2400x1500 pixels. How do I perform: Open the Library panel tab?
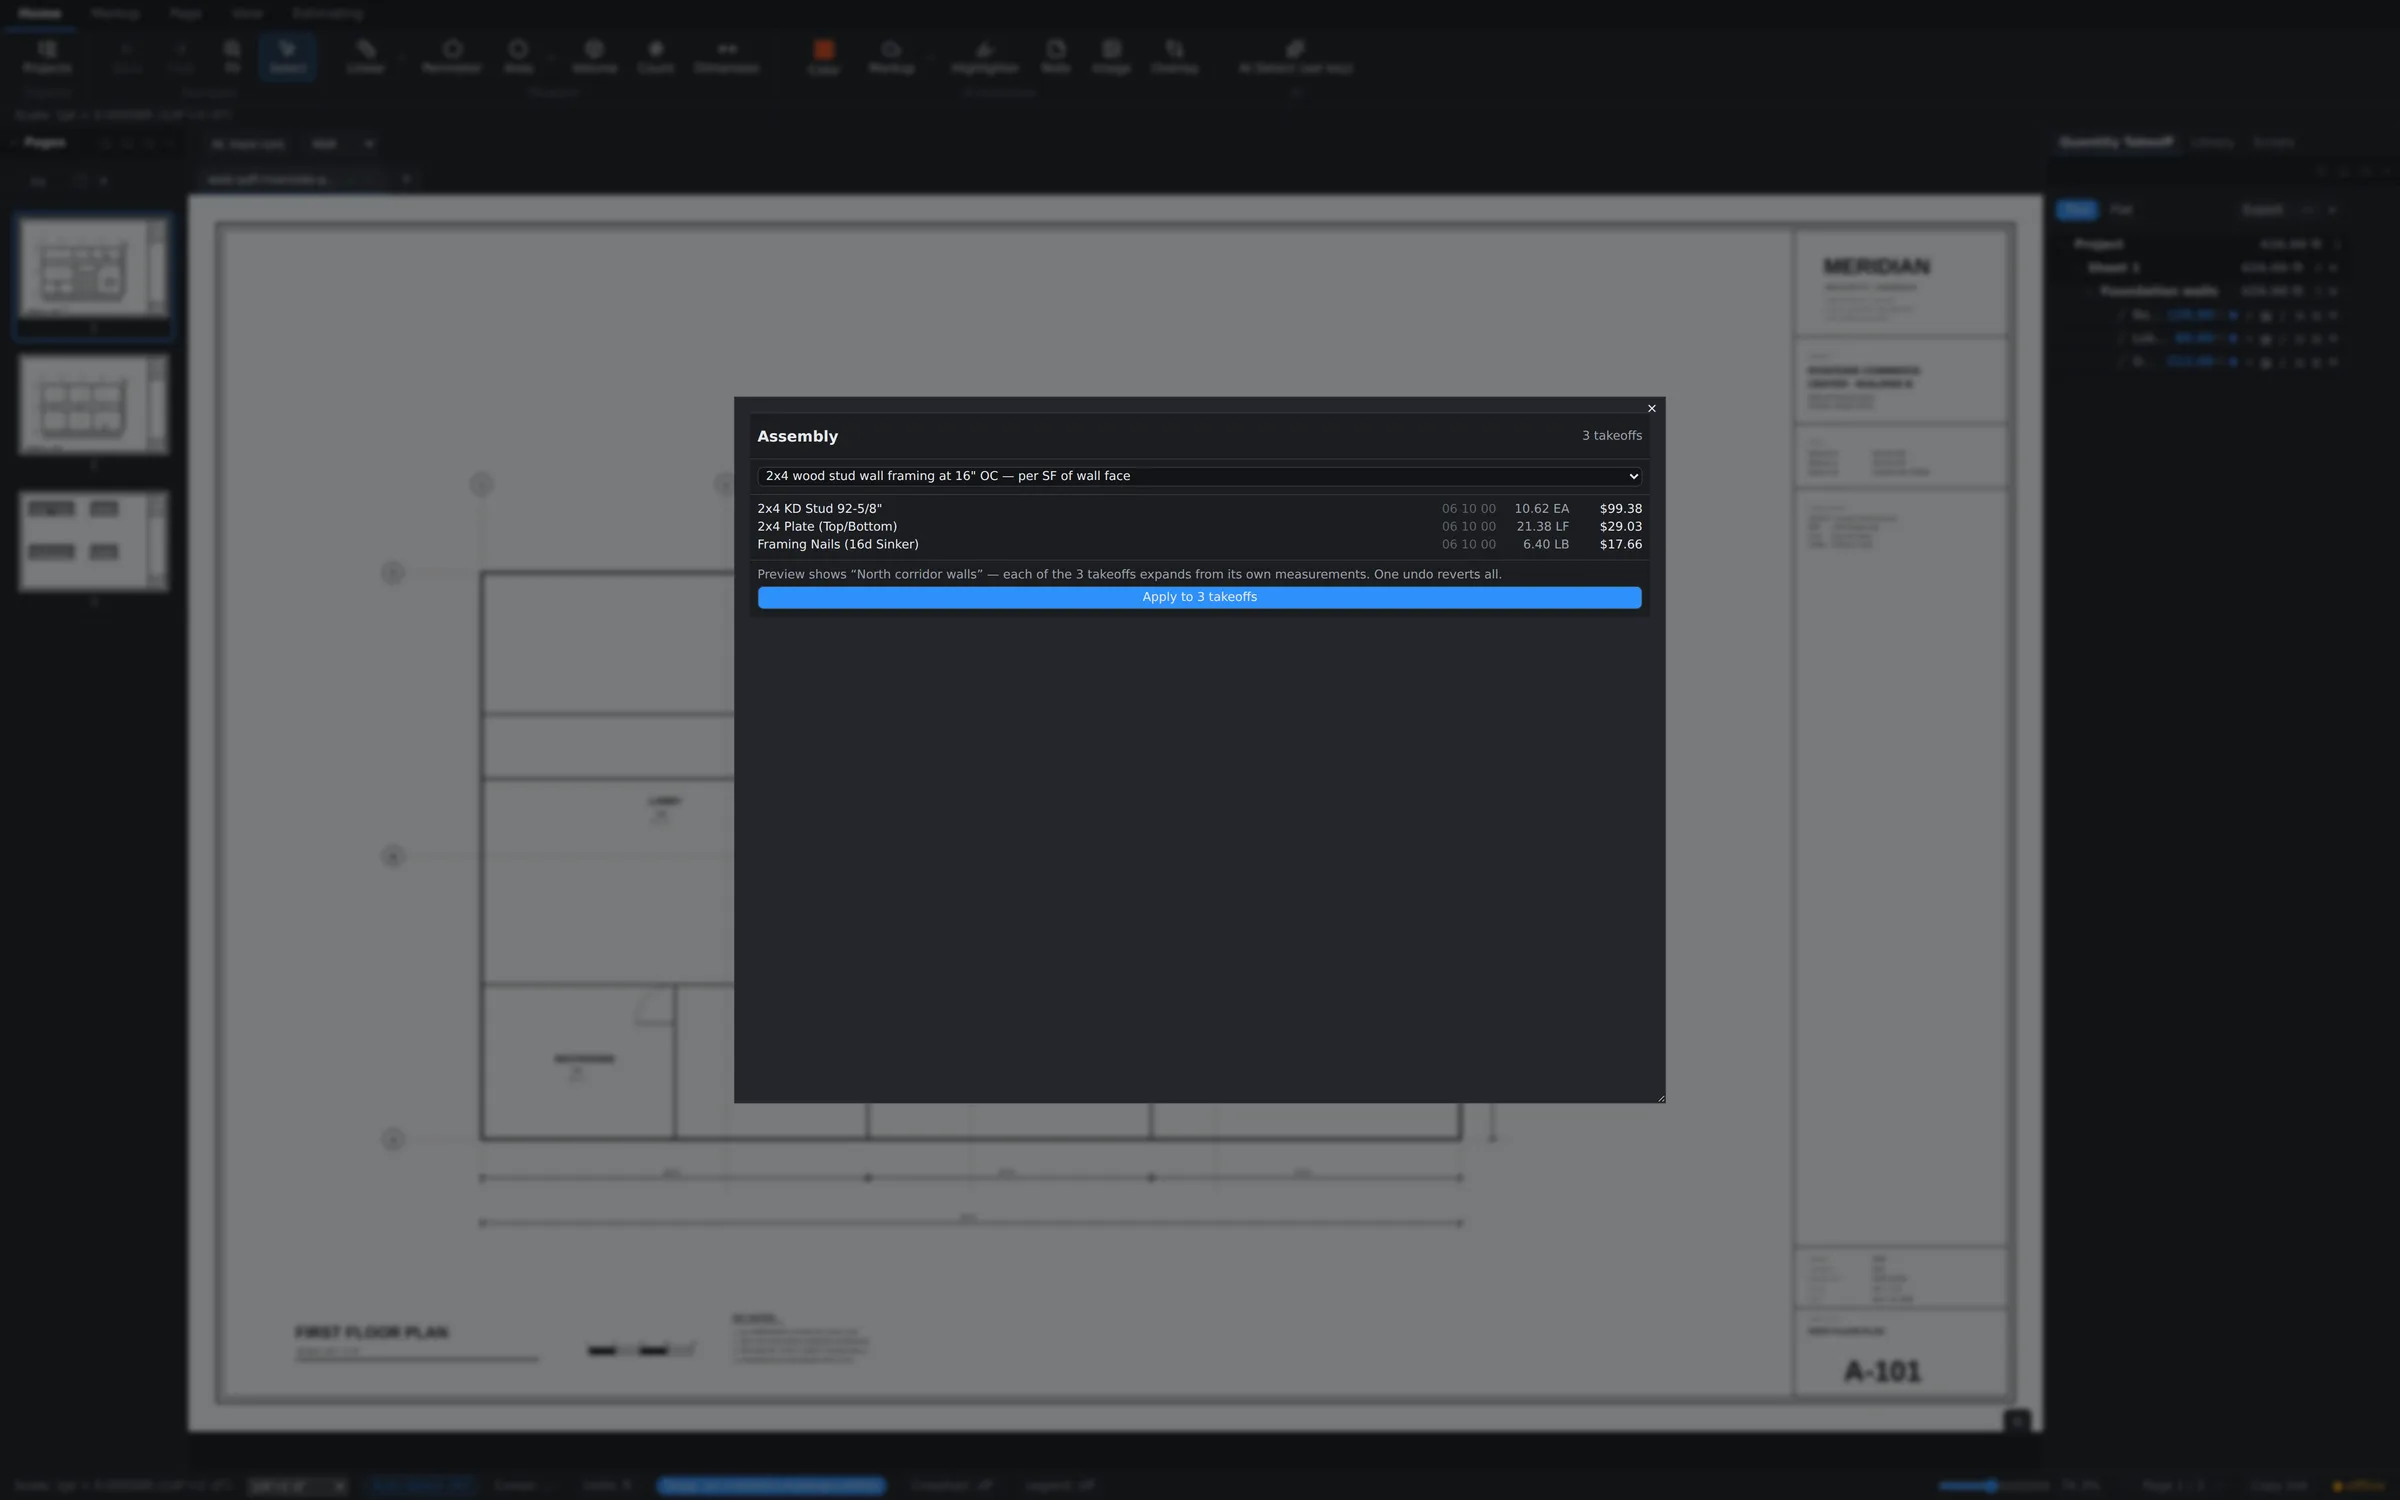point(2211,143)
